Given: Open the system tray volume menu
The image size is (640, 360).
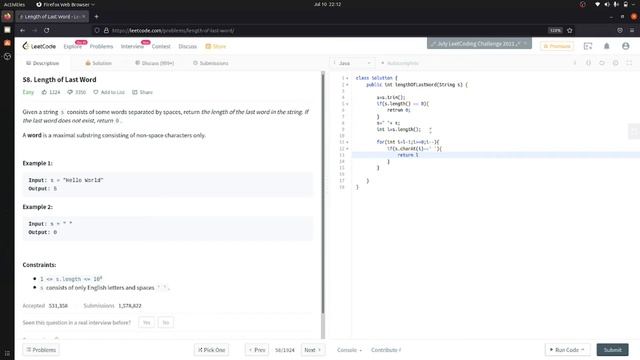Looking at the screenshot, I should pos(607,4).
